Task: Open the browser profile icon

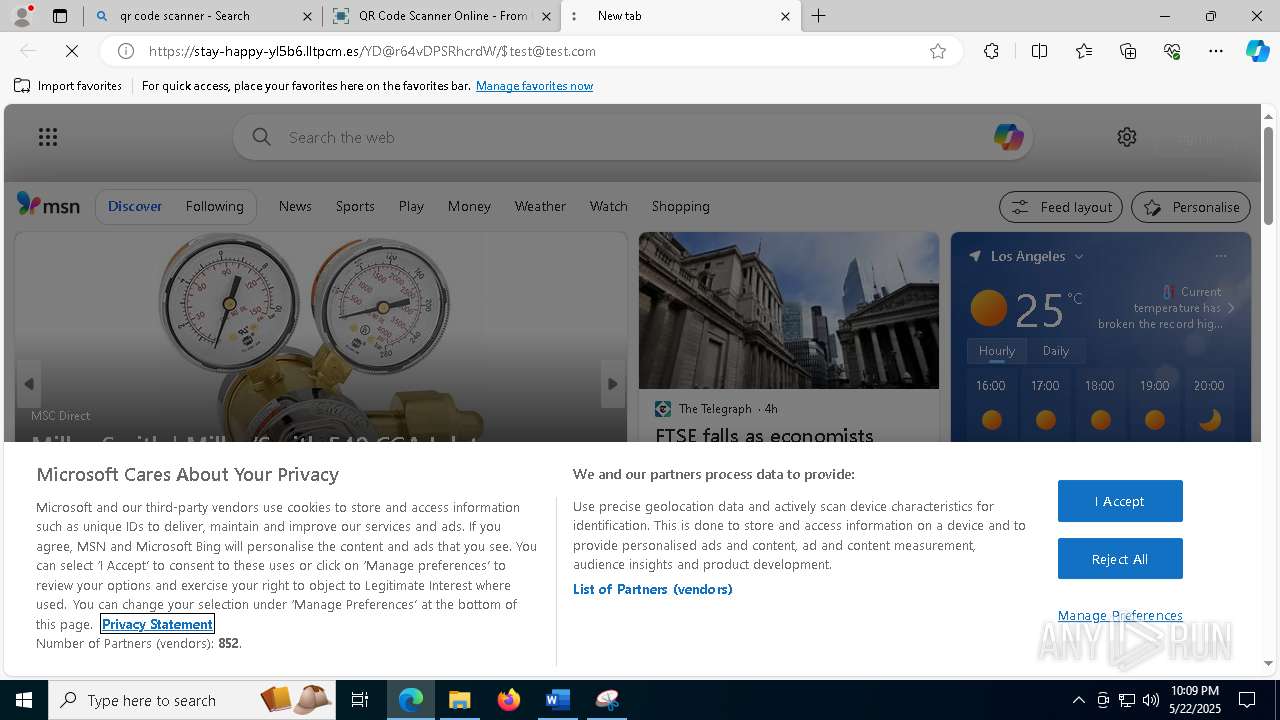Action: coord(21,16)
